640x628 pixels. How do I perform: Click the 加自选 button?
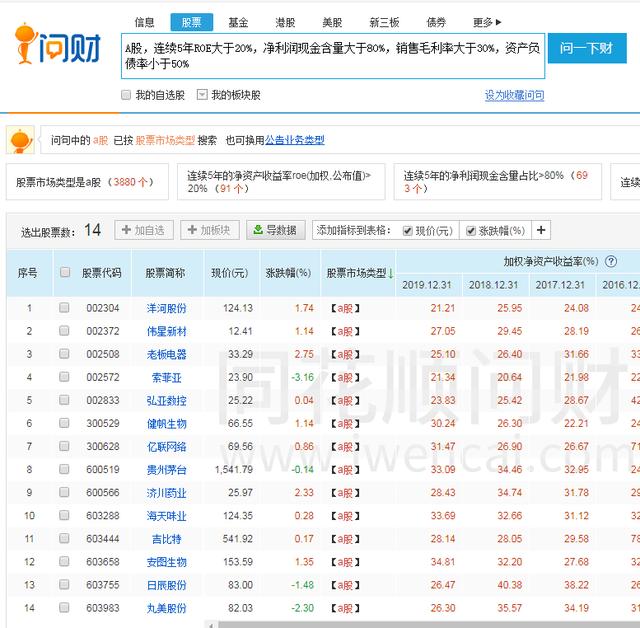pos(144,230)
